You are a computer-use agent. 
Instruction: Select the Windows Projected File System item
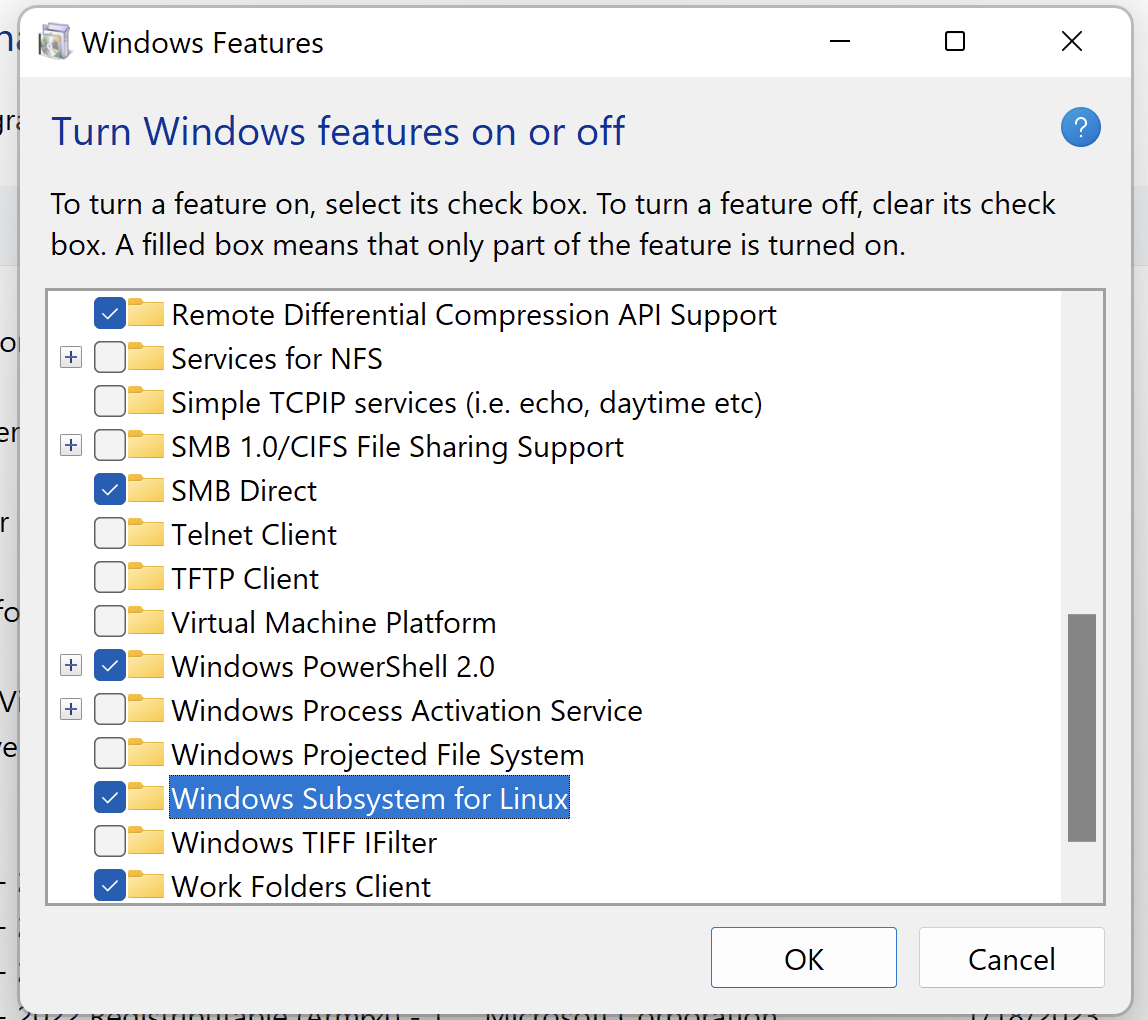[377, 754]
